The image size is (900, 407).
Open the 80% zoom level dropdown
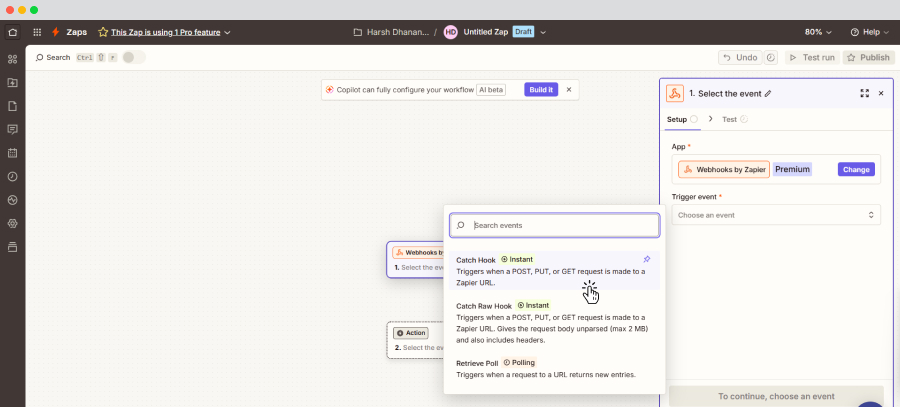click(819, 32)
